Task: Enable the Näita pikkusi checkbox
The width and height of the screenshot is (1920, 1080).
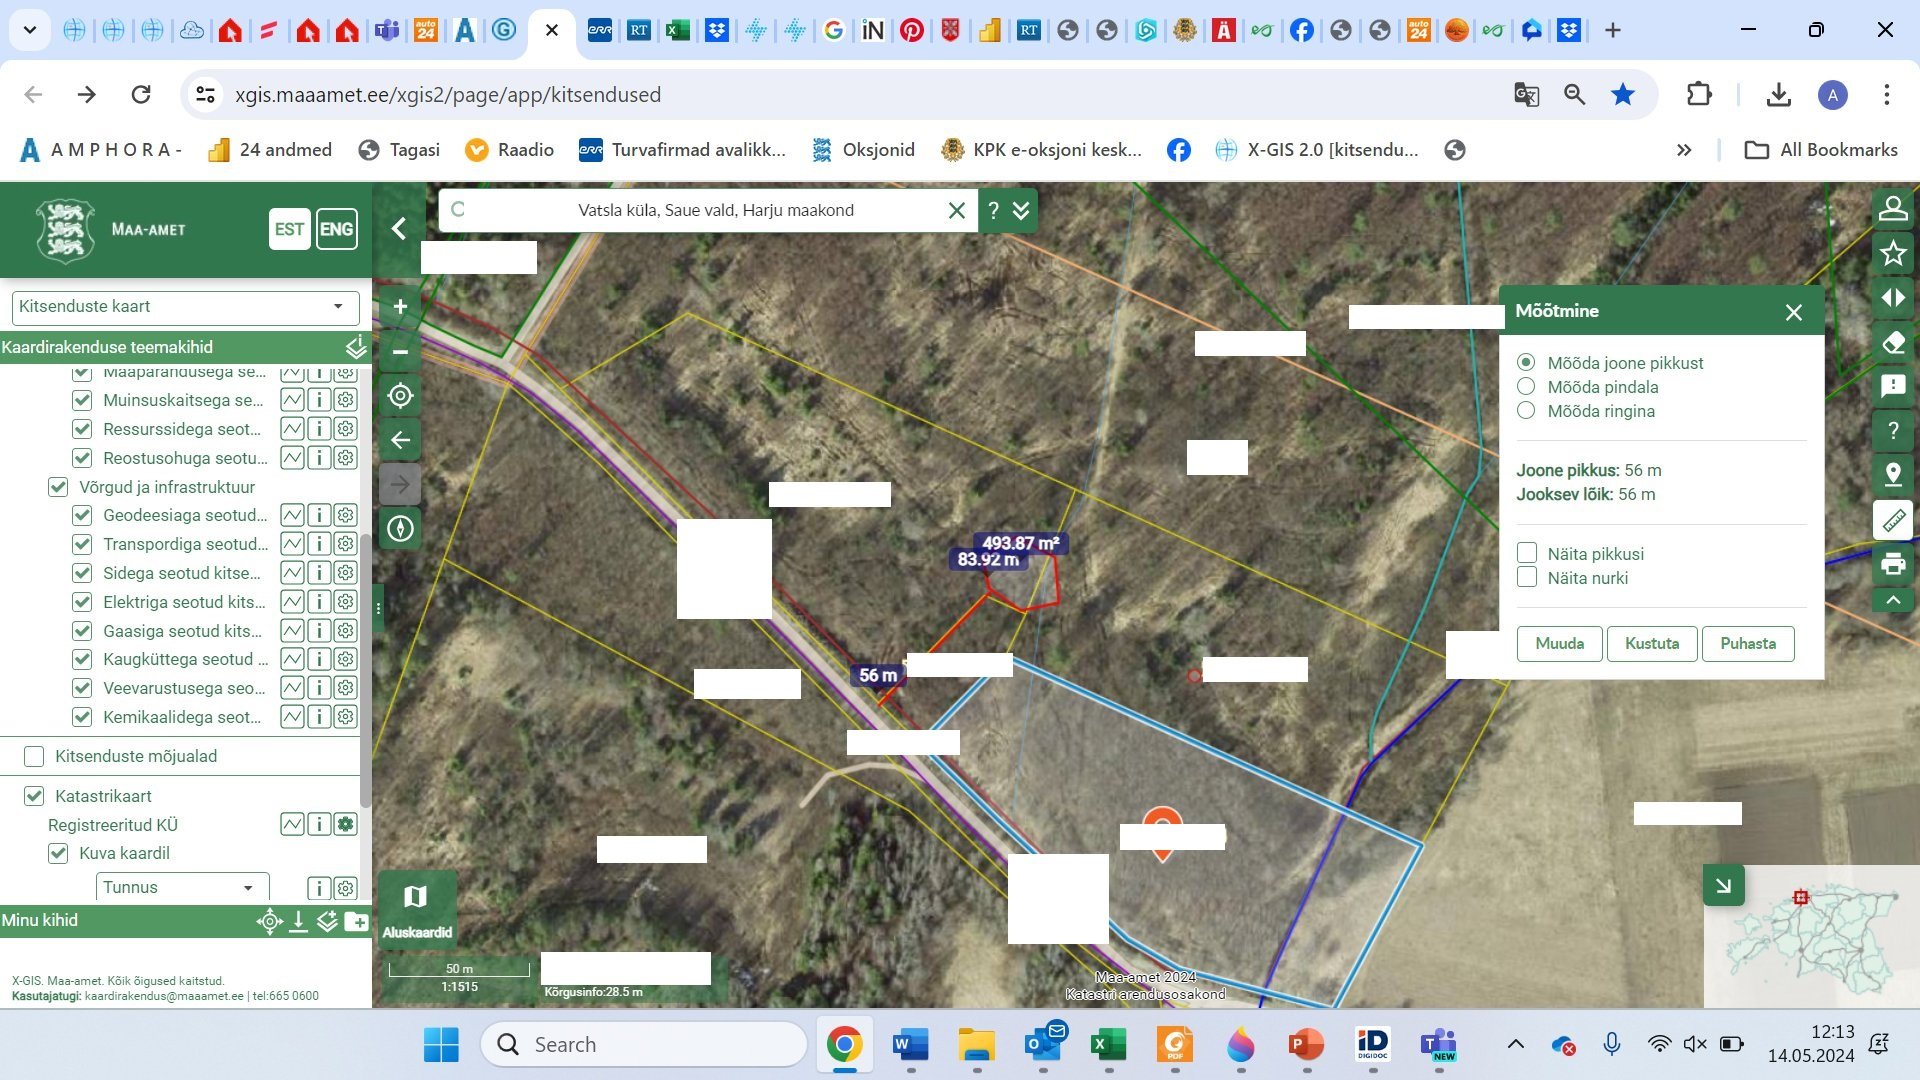Action: tap(1527, 553)
